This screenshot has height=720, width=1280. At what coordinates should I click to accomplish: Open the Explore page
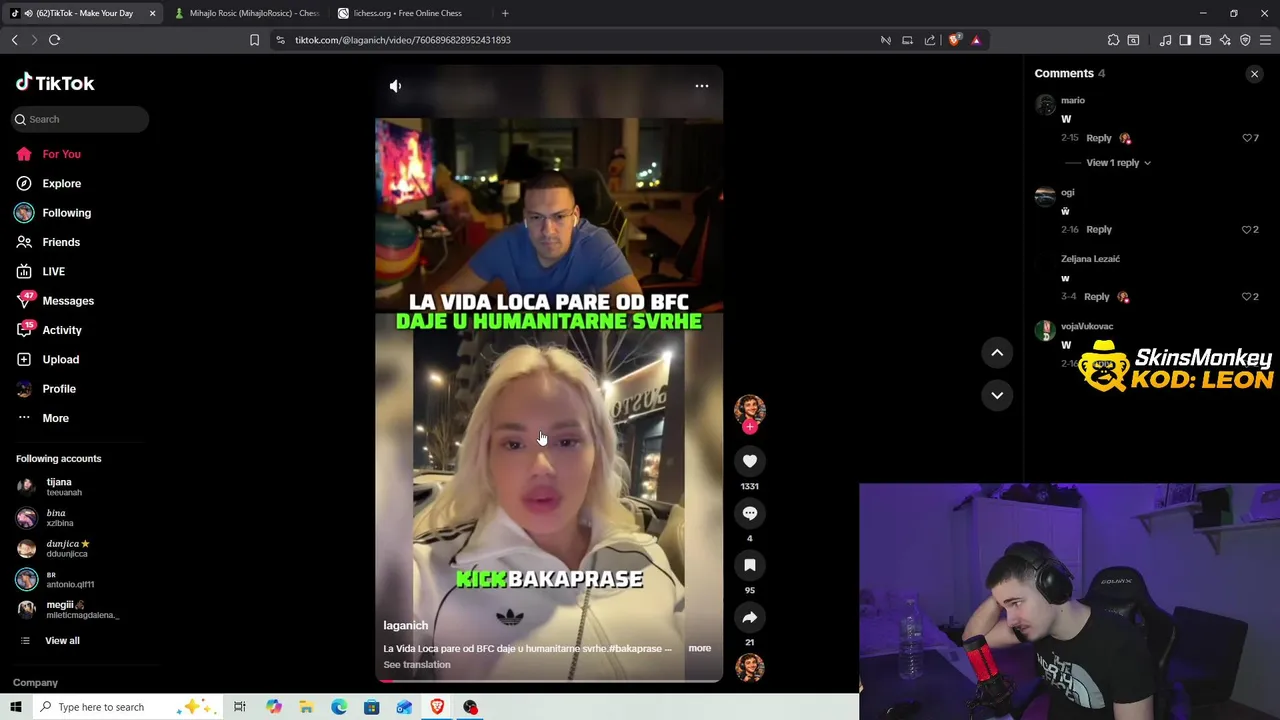pos(61,184)
